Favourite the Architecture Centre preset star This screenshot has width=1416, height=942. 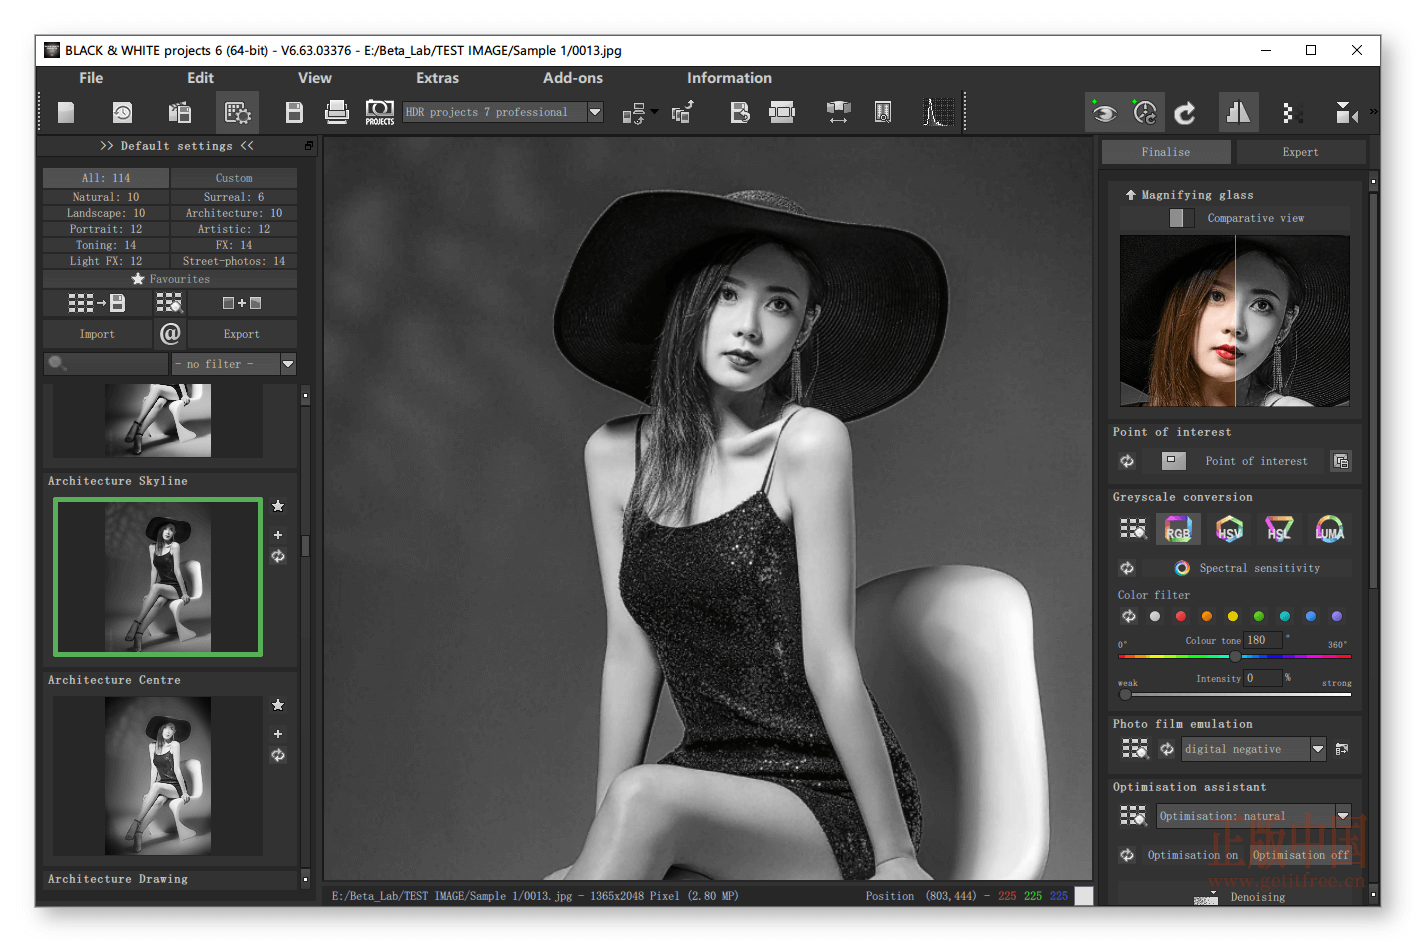[278, 705]
